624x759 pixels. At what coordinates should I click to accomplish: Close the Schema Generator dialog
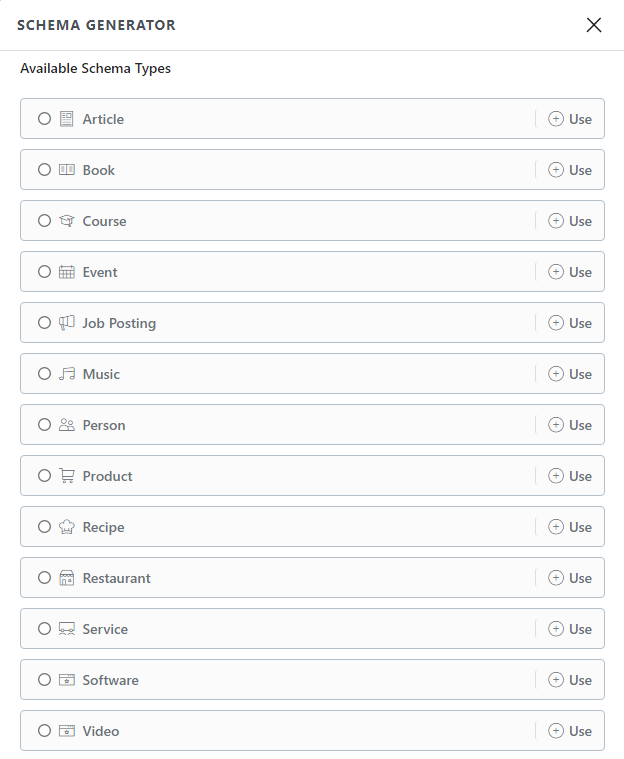594,25
